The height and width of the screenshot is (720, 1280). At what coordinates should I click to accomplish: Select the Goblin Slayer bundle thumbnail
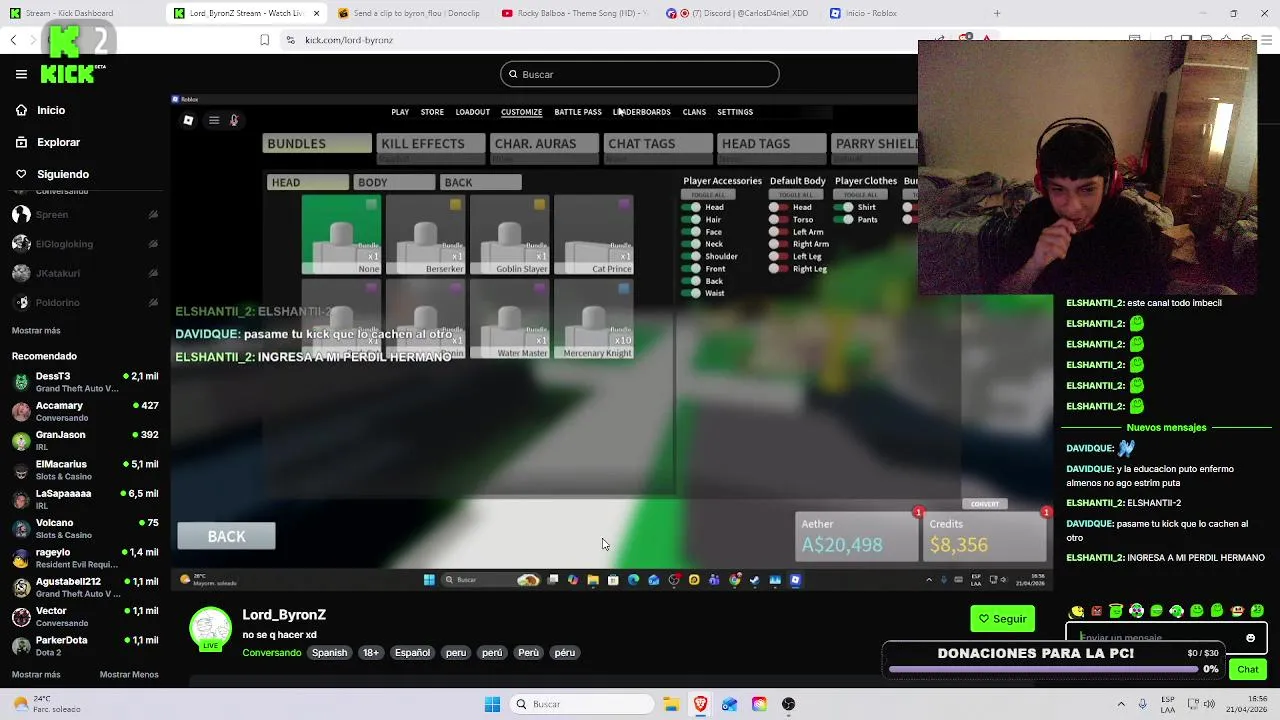click(509, 235)
